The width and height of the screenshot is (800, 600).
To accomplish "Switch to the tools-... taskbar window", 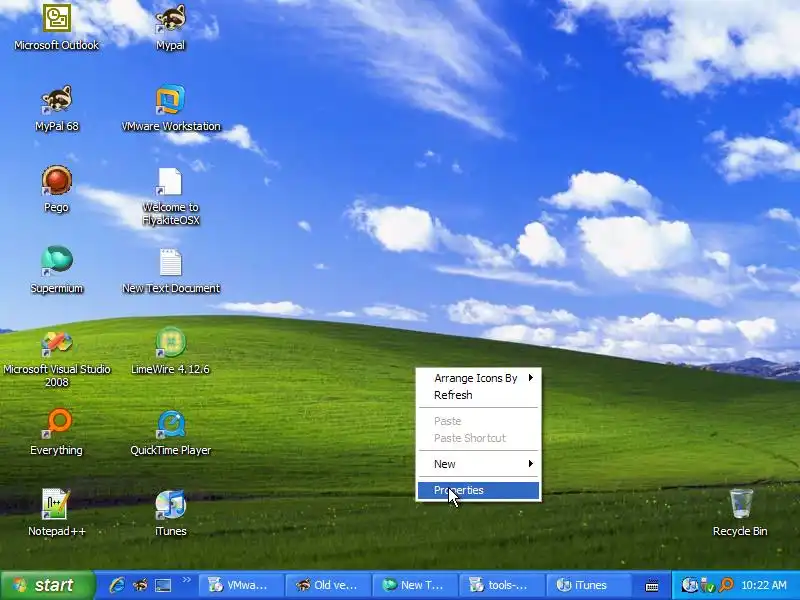I will point(502,585).
